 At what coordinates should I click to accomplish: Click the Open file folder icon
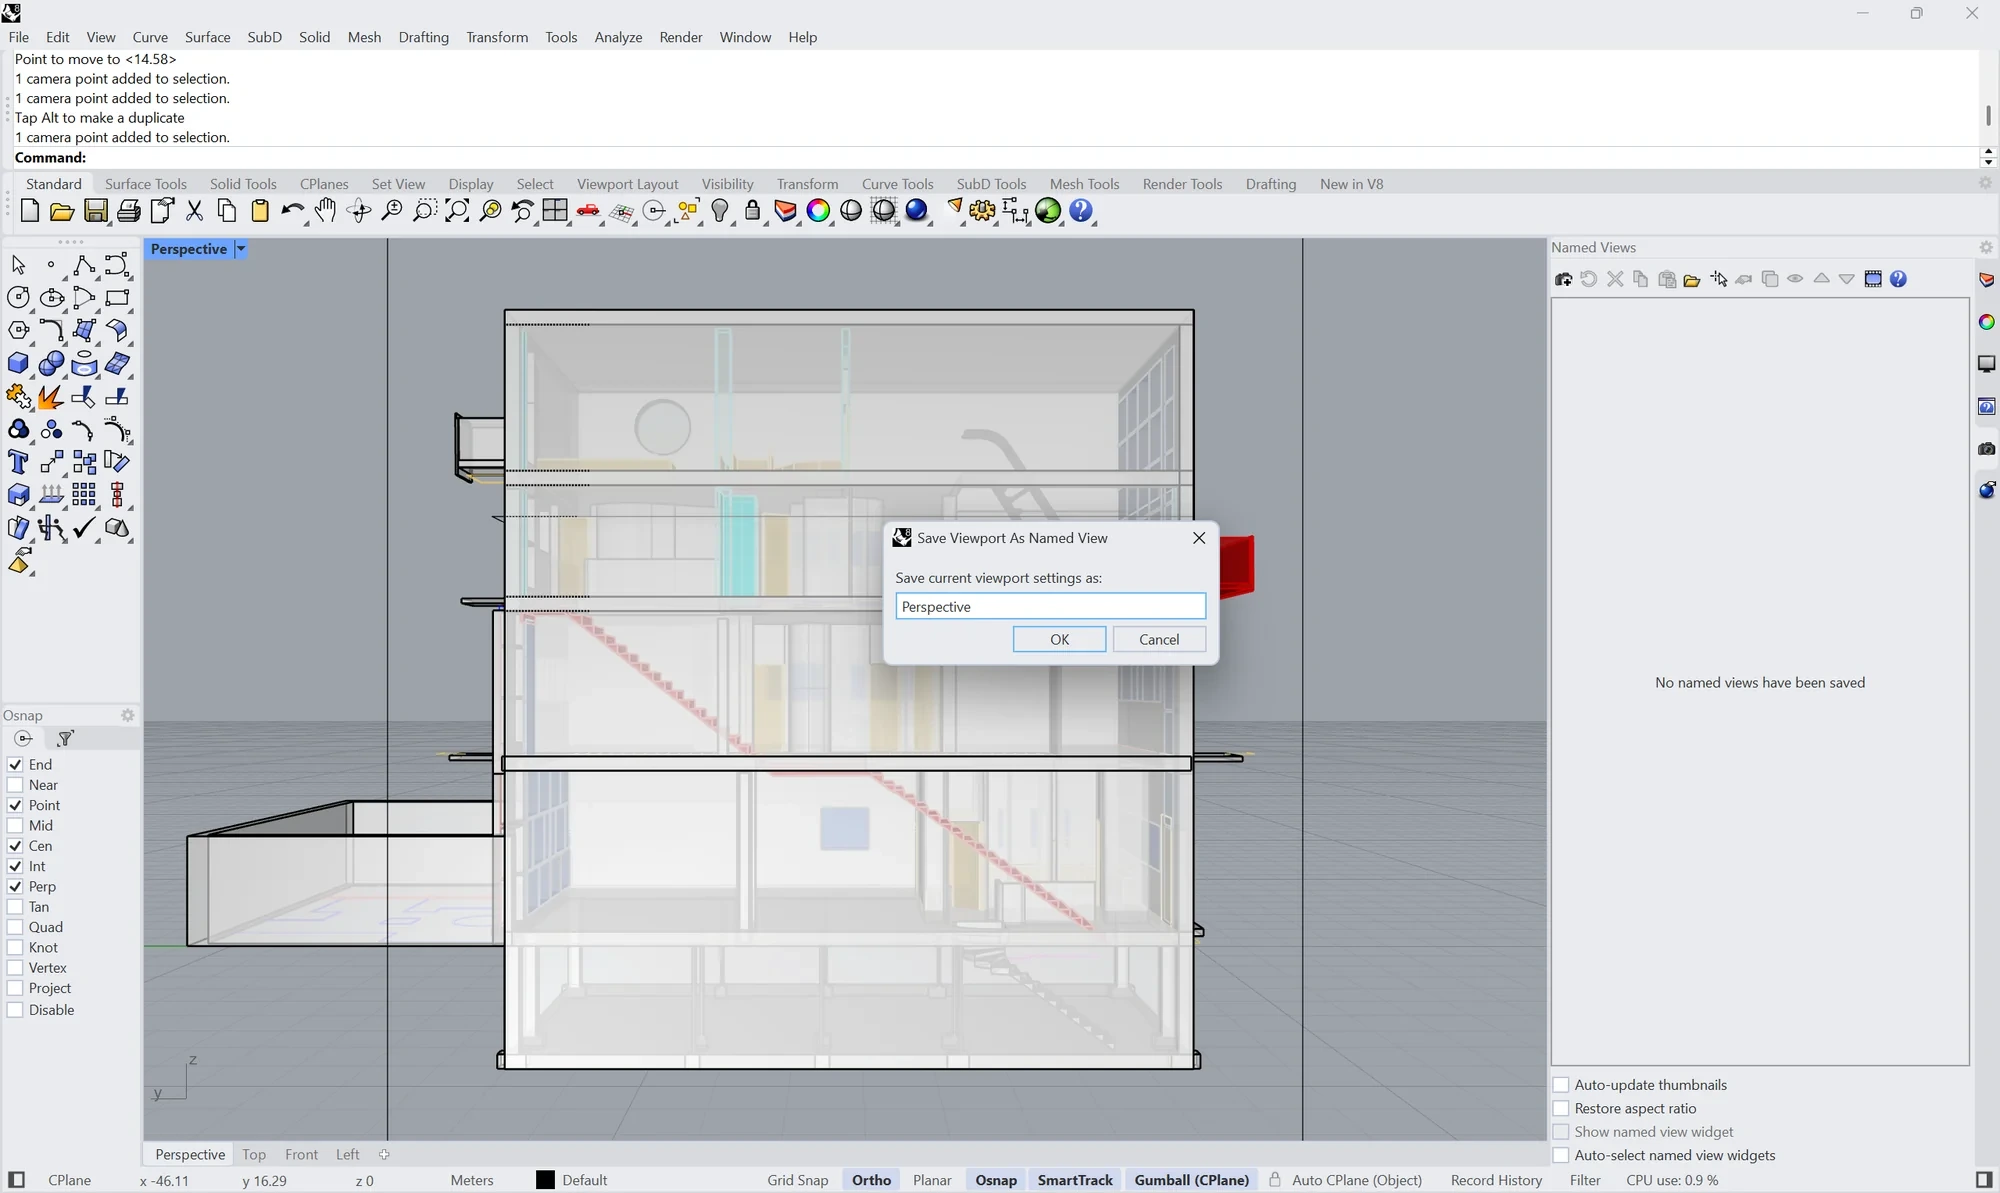[62, 211]
